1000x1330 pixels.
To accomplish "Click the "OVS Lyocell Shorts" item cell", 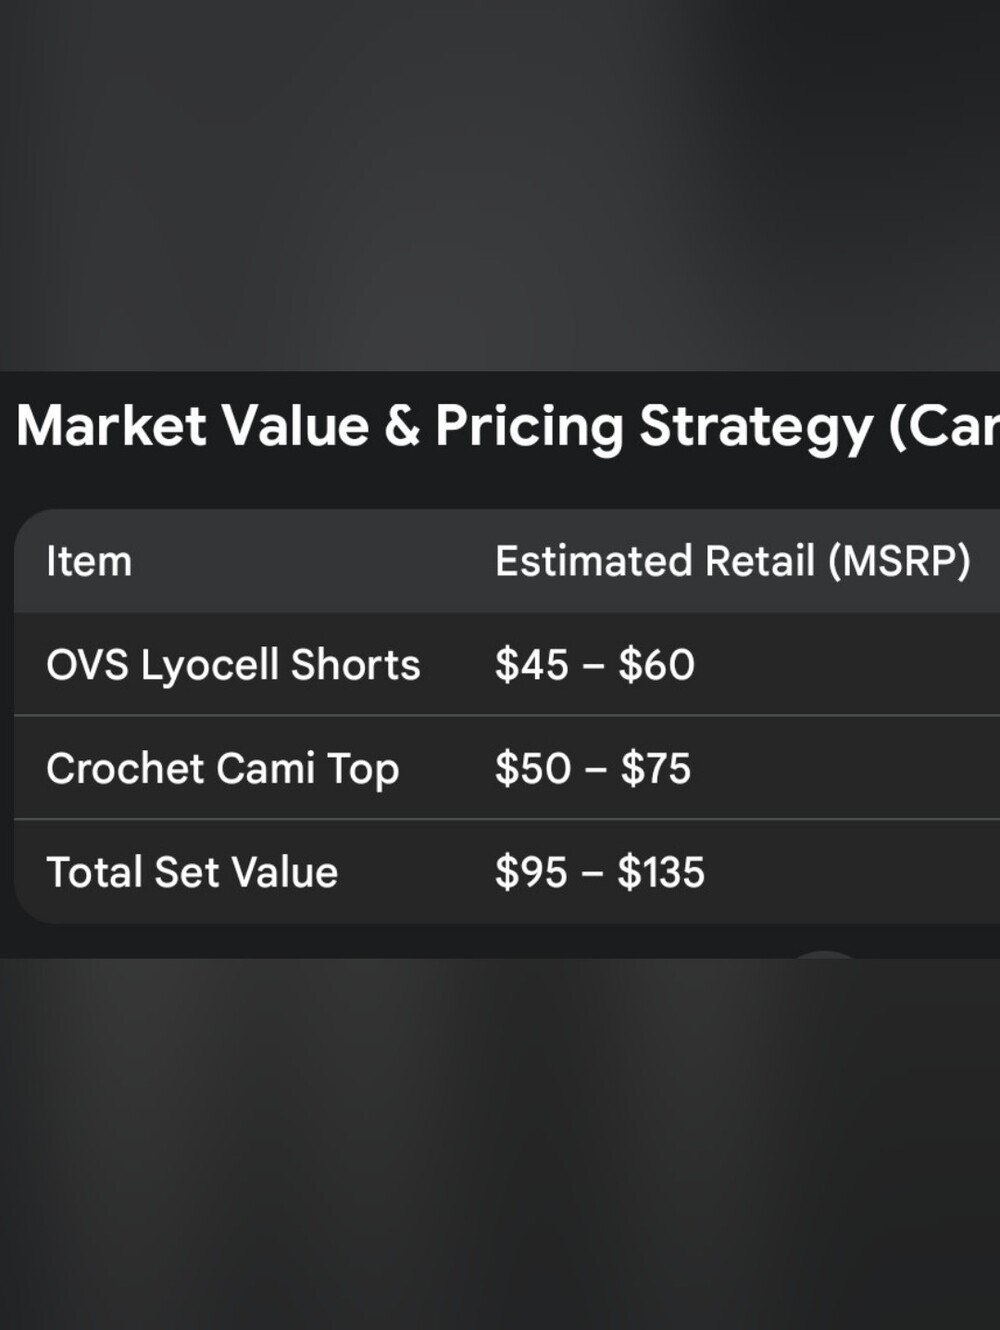I will [233, 665].
